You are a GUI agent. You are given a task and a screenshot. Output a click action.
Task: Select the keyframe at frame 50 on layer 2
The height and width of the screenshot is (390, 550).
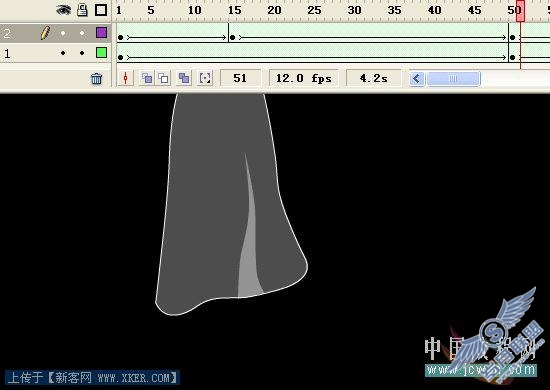coord(512,37)
